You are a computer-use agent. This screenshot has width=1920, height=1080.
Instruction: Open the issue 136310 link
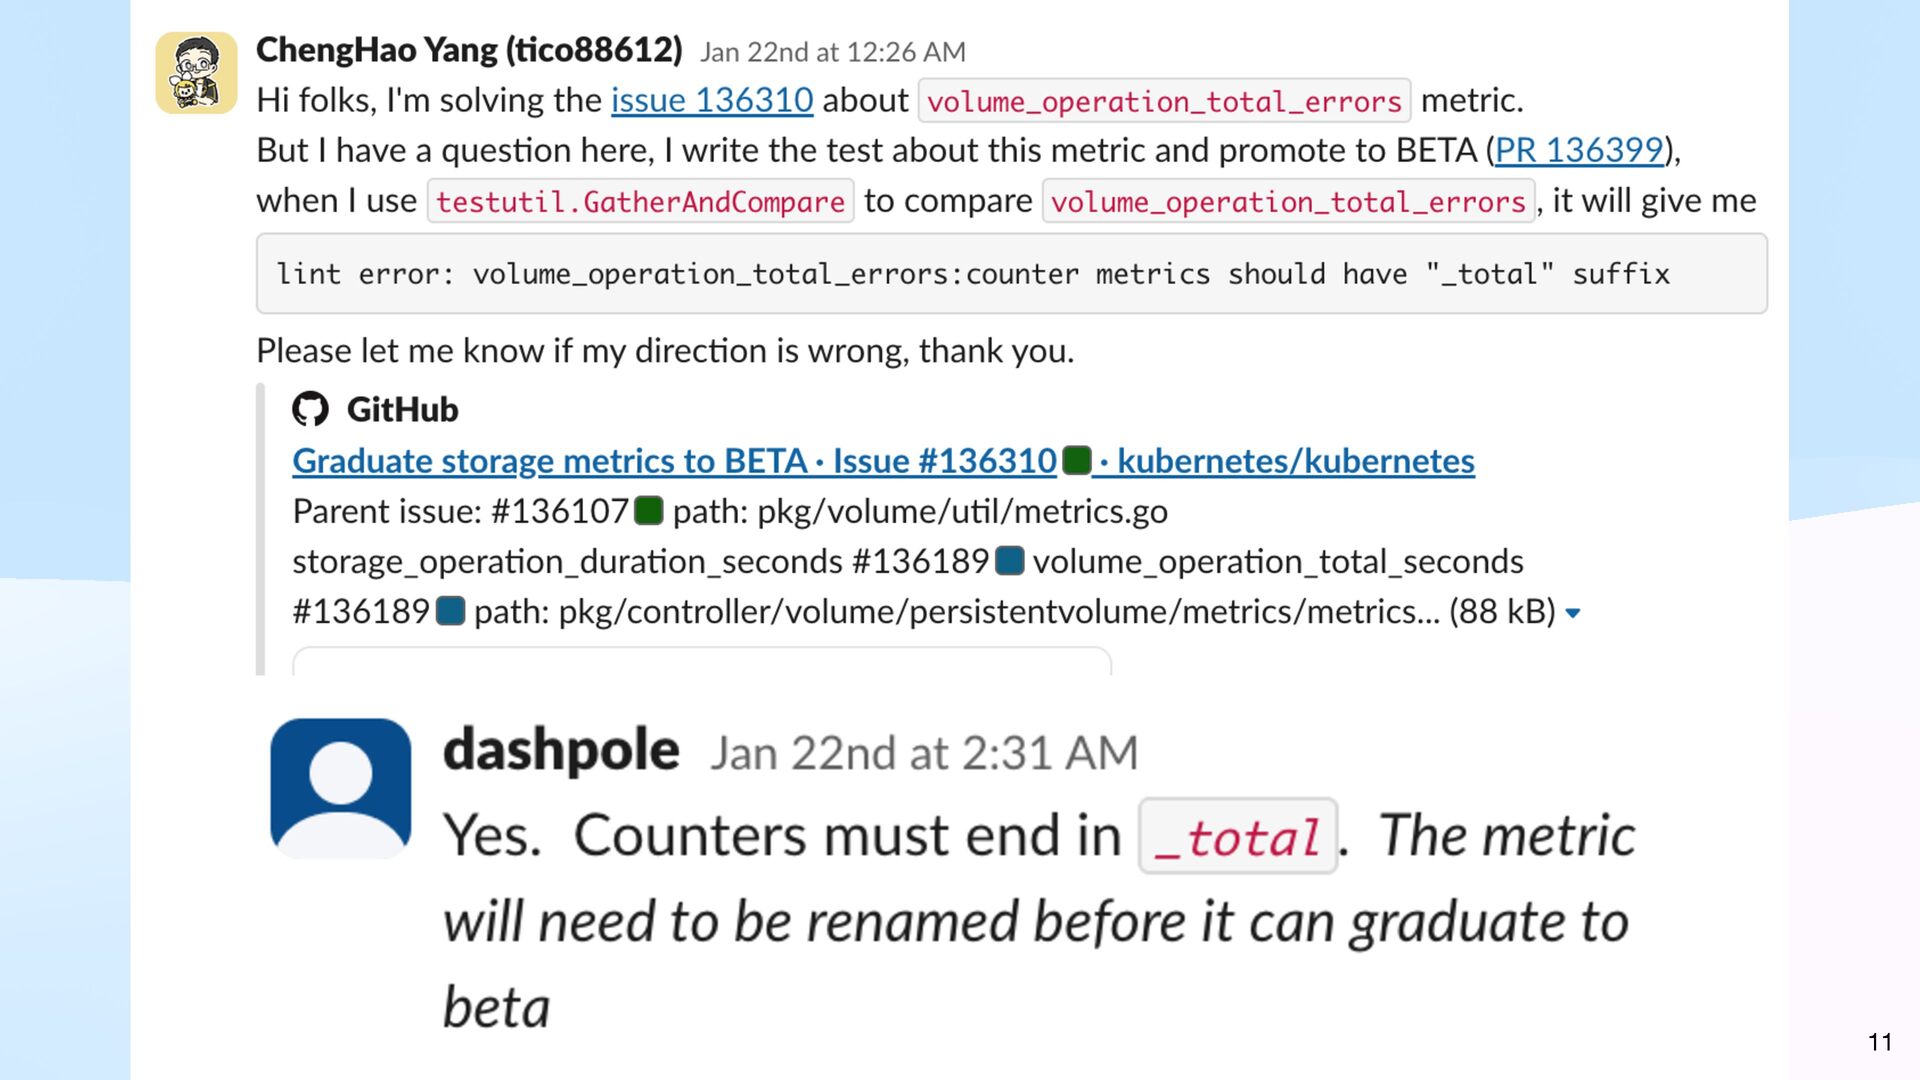click(x=711, y=100)
